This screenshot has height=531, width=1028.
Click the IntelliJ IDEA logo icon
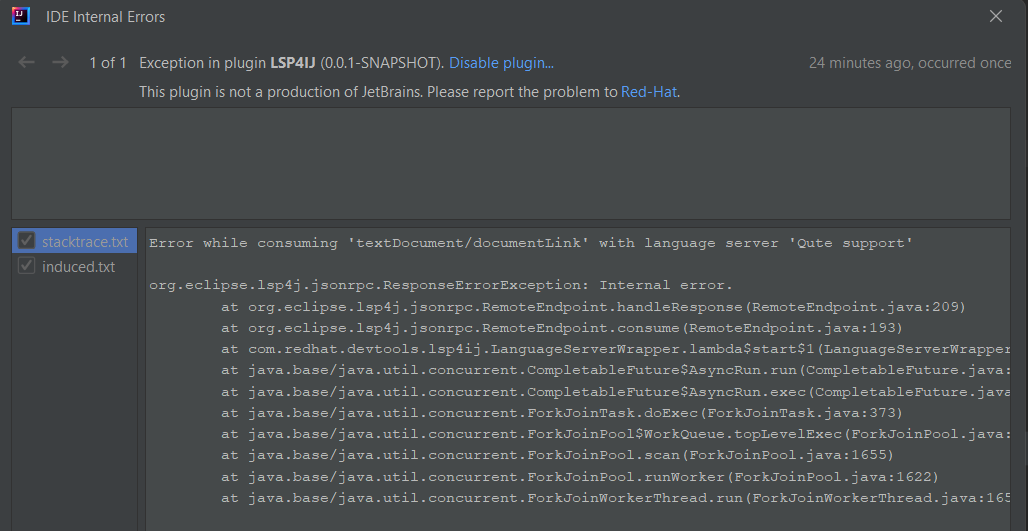20,16
